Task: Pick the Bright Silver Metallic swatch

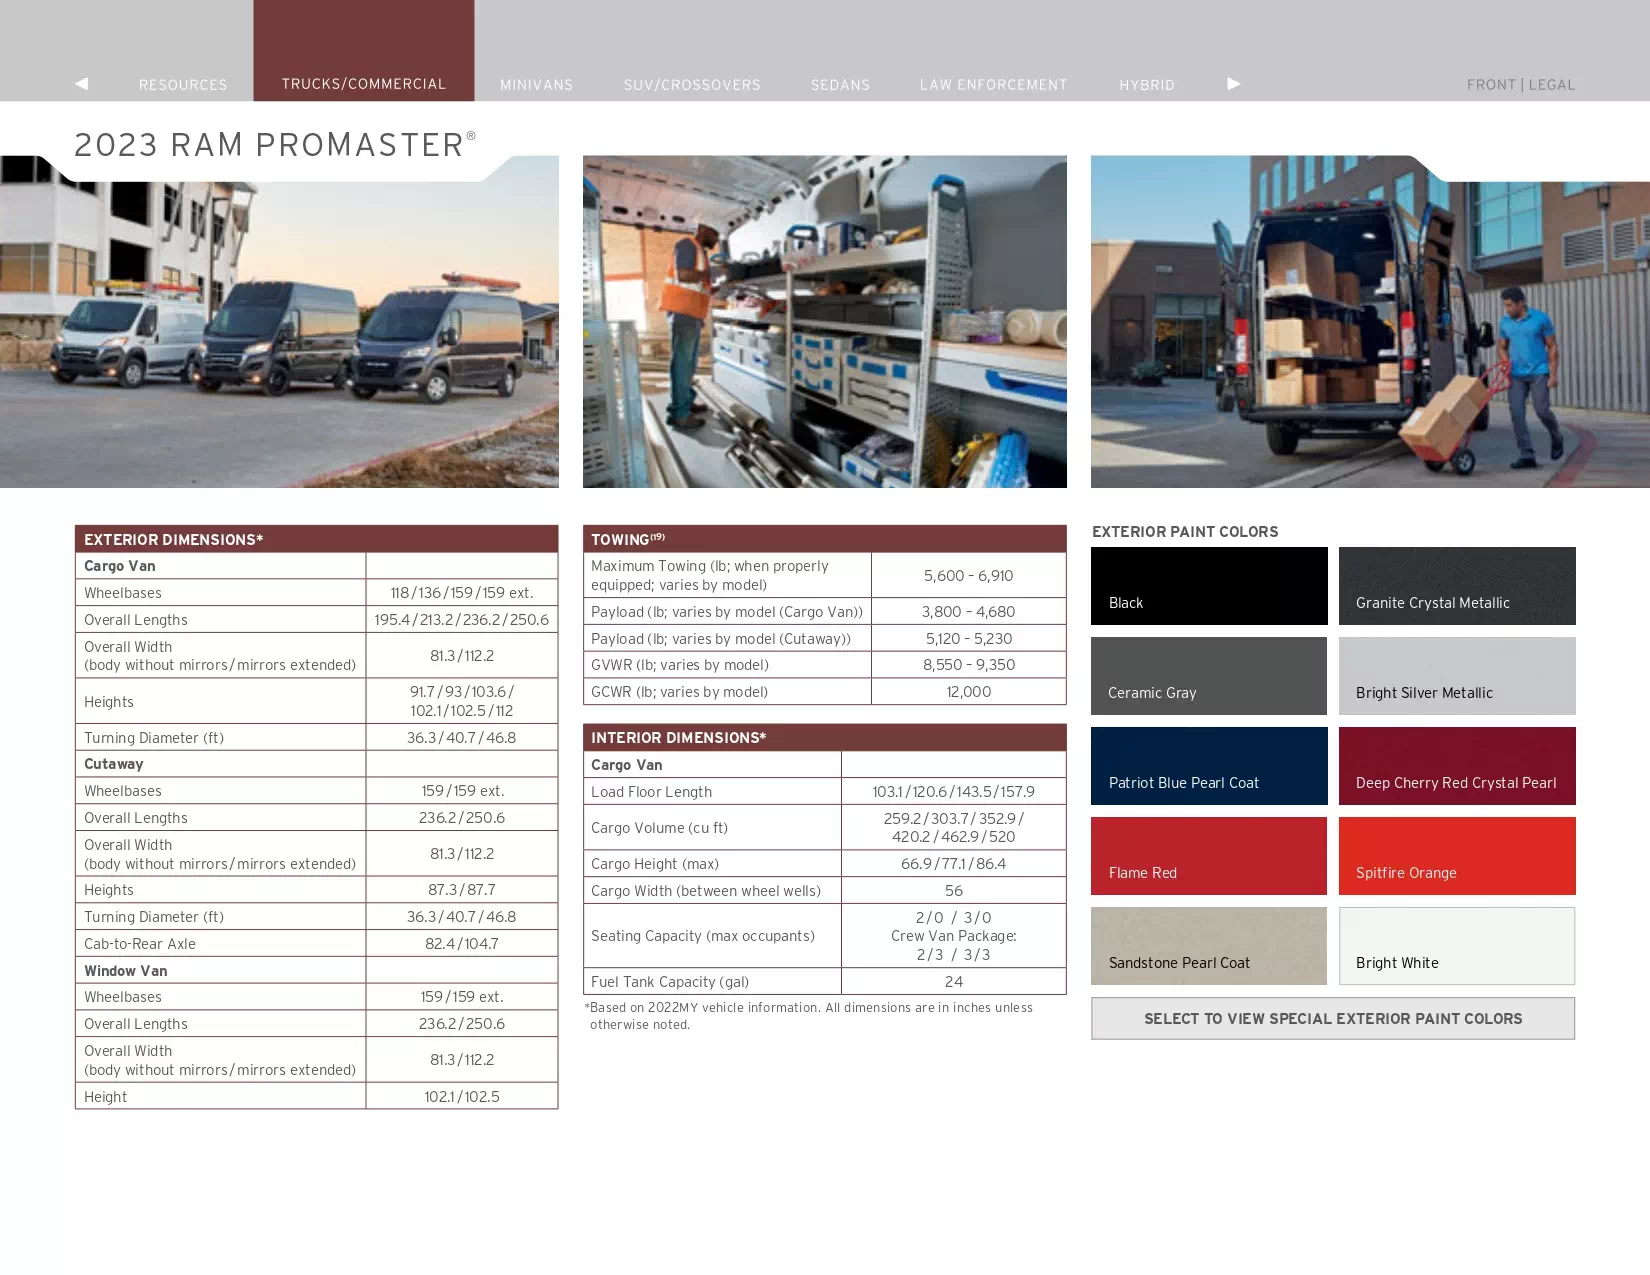Action: pos(1457,676)
